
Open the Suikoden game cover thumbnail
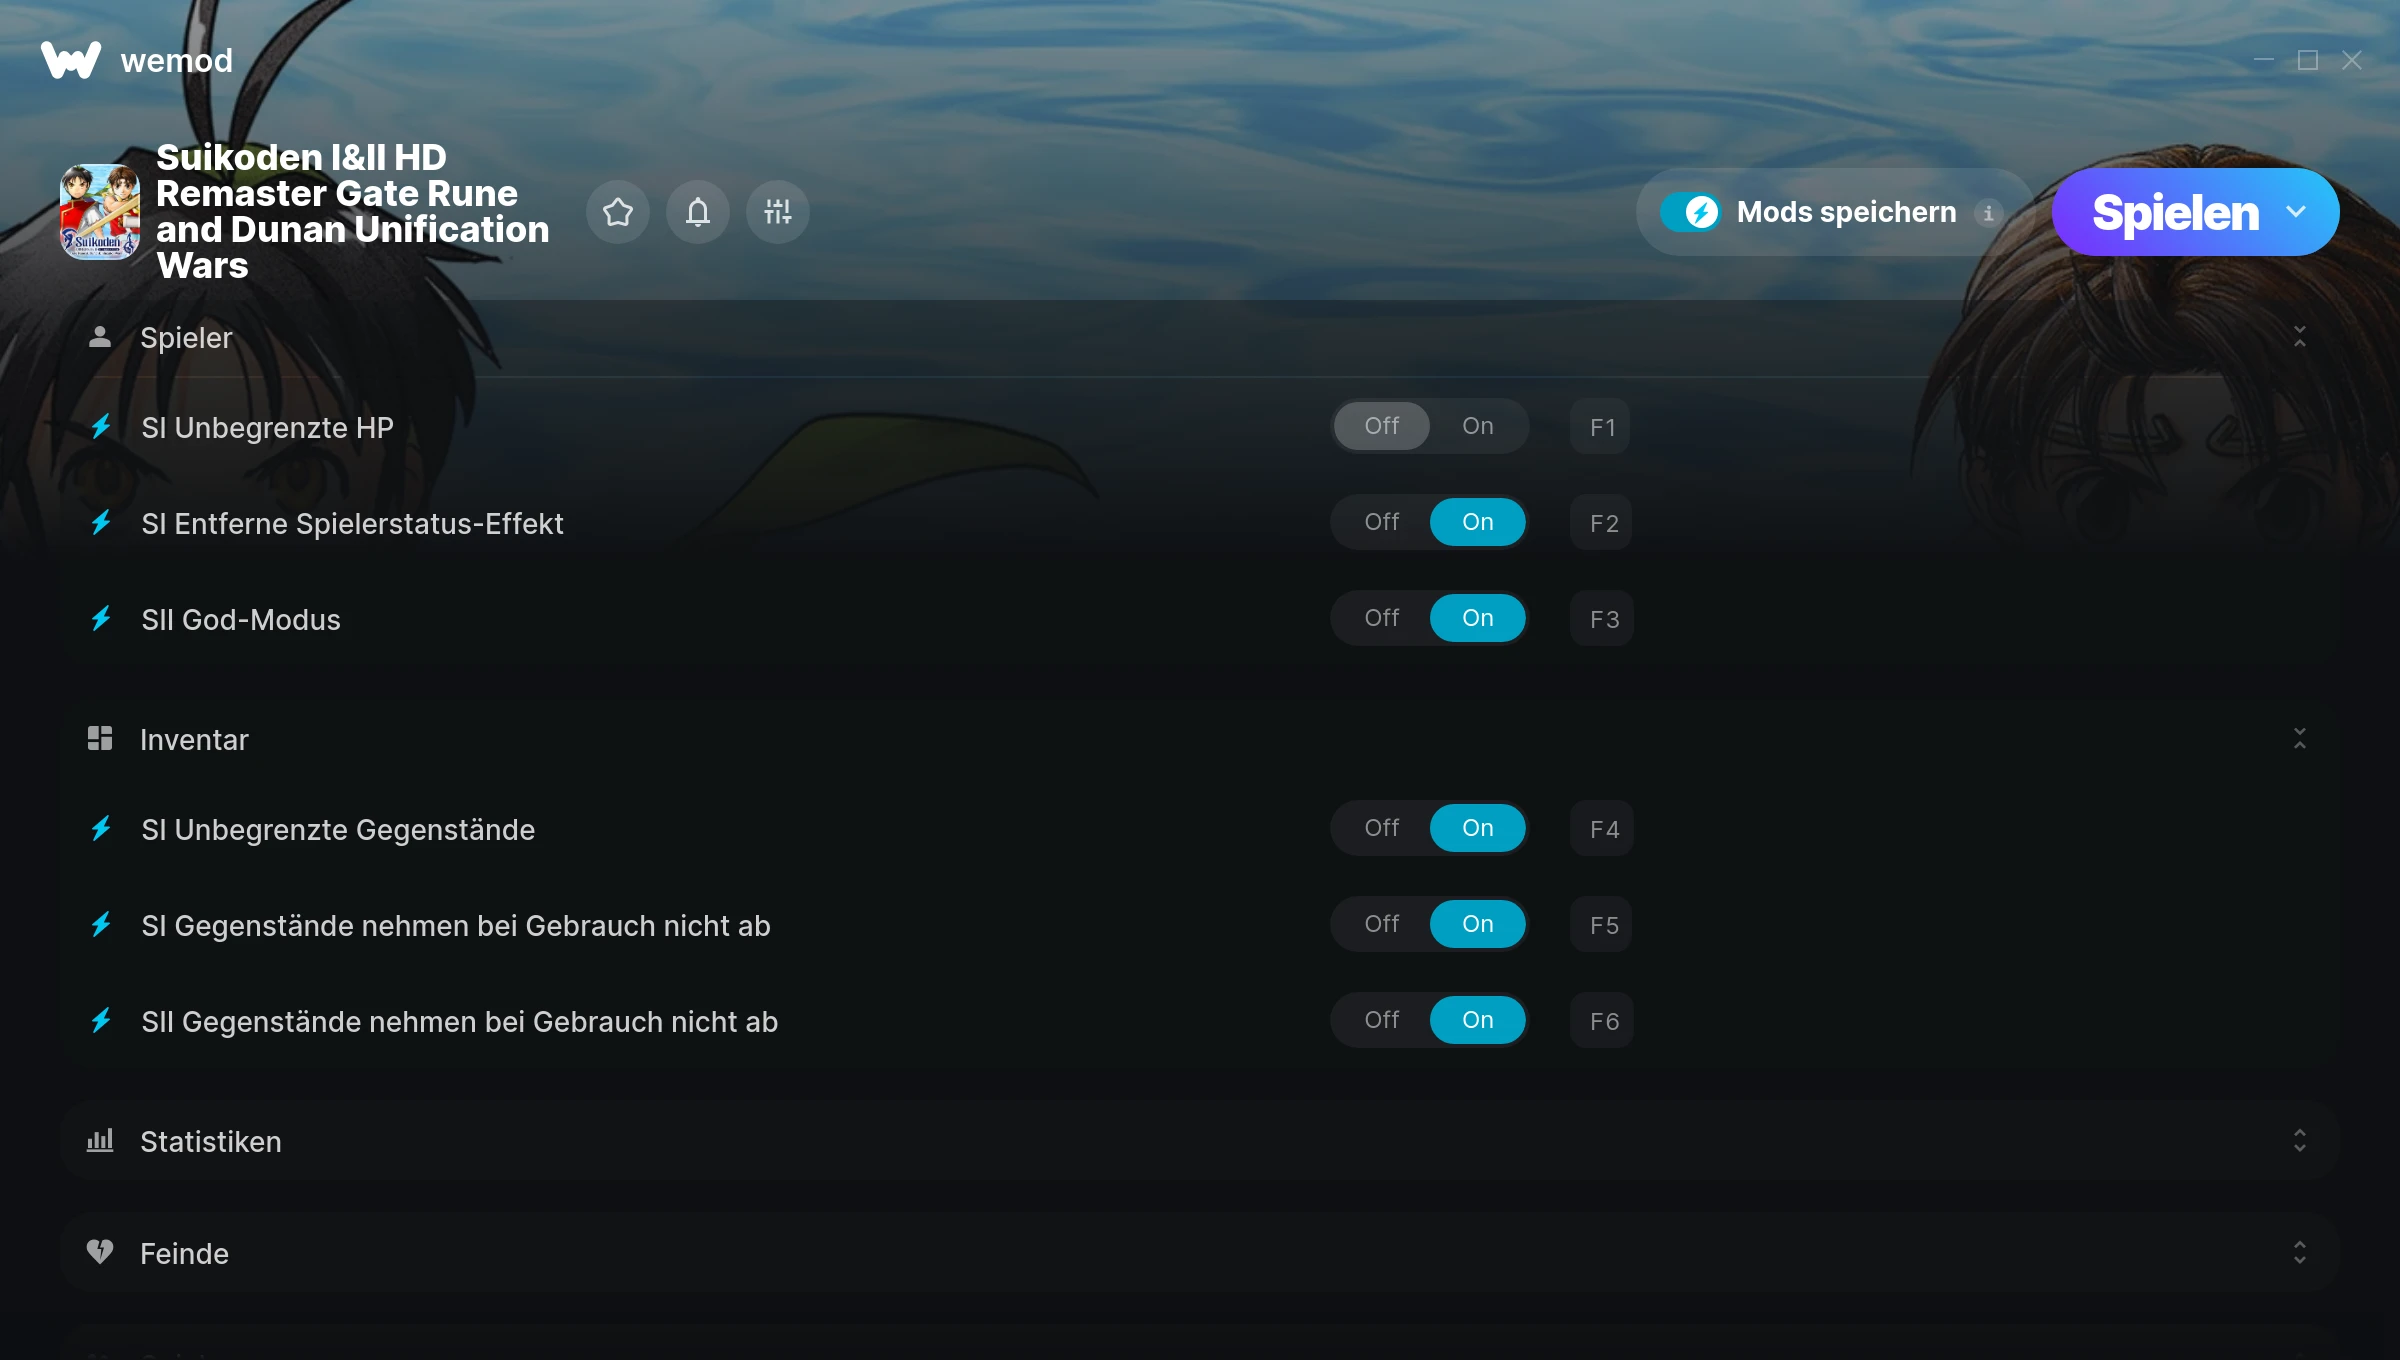click(x=100, y=212)
